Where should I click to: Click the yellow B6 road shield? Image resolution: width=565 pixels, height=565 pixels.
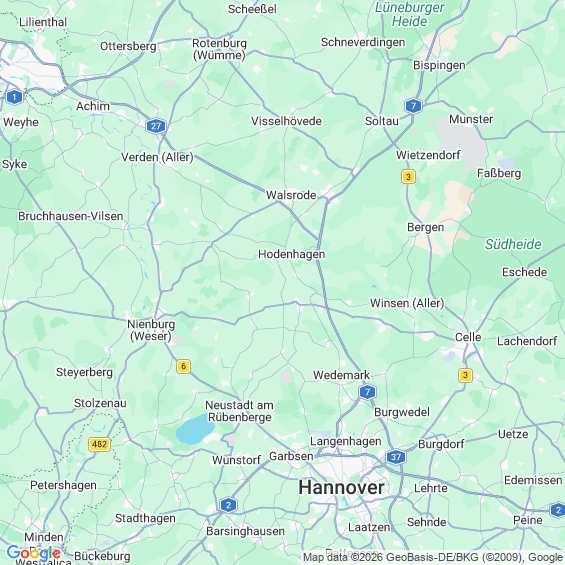183,366
